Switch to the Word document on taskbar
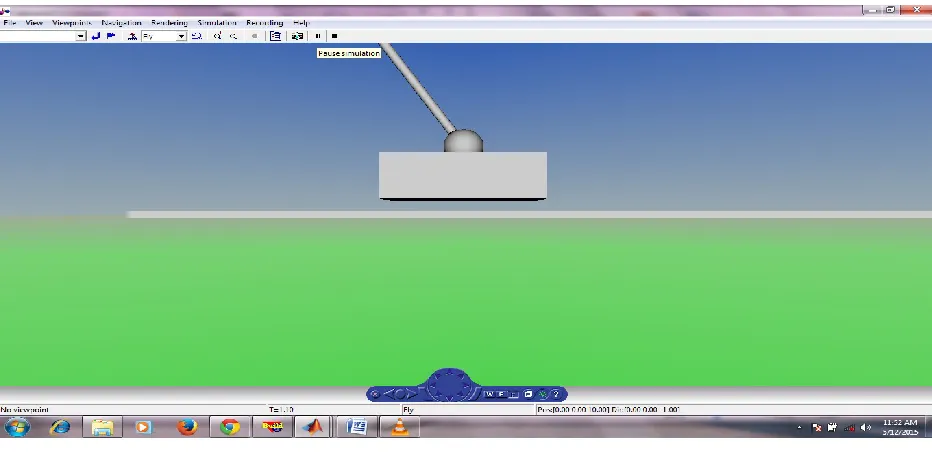932x452 pixels. click(357, 427)
